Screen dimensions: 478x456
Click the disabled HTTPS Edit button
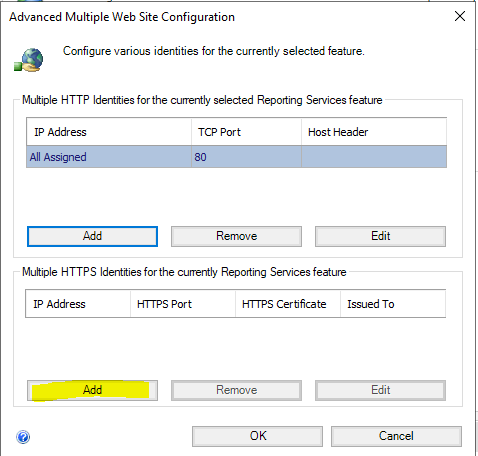[380, 390]
